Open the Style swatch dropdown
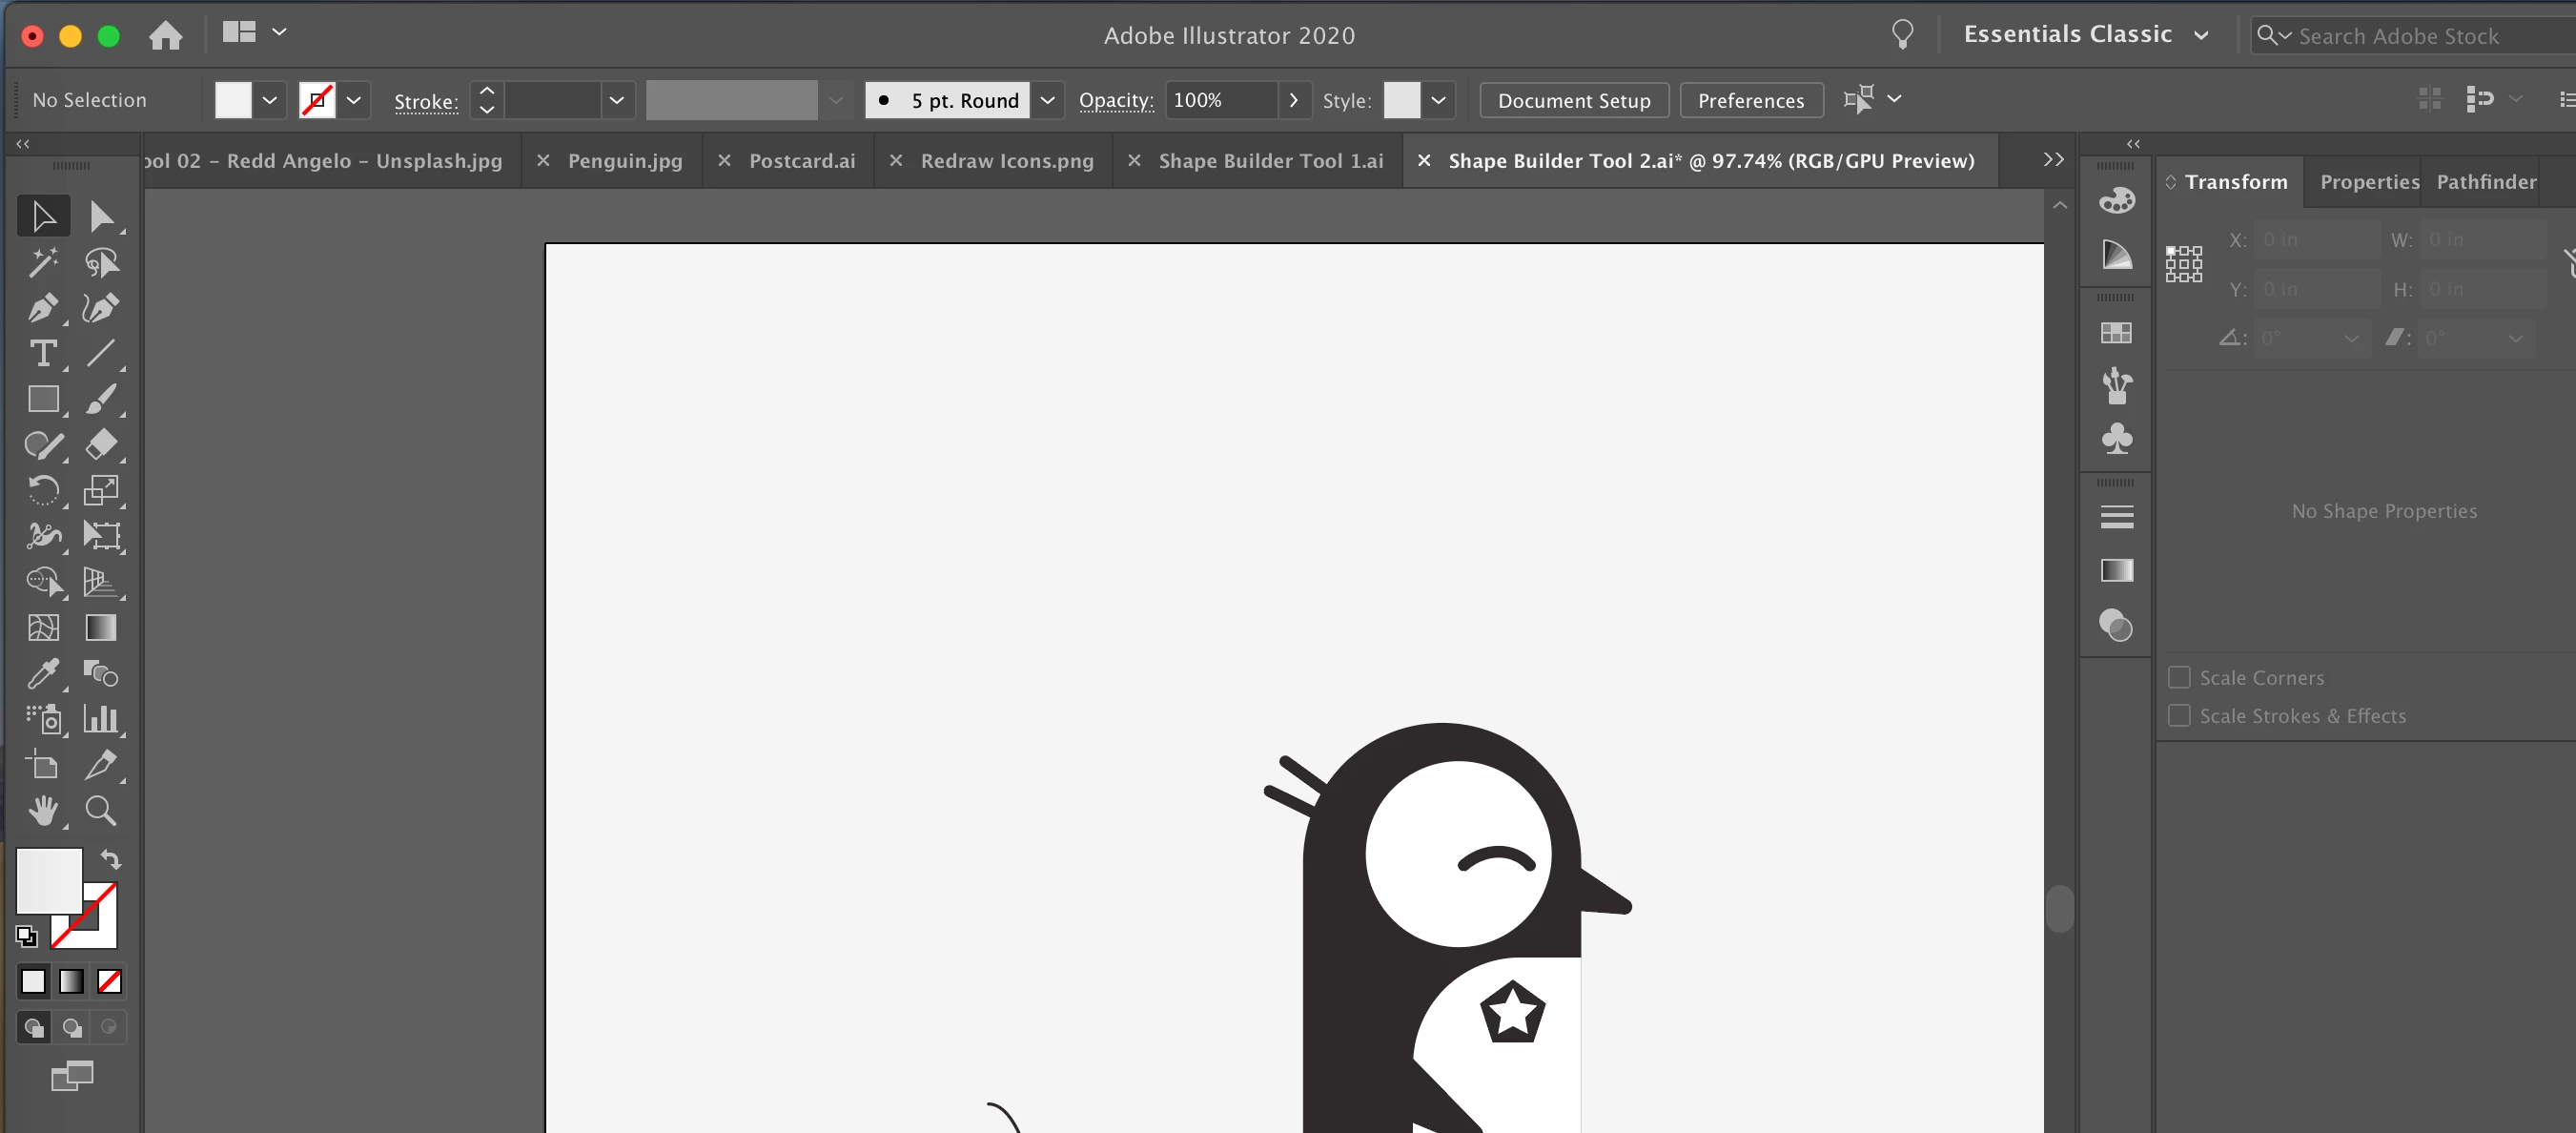Screen dimensions: 2576x1133 pos(1437,100)
